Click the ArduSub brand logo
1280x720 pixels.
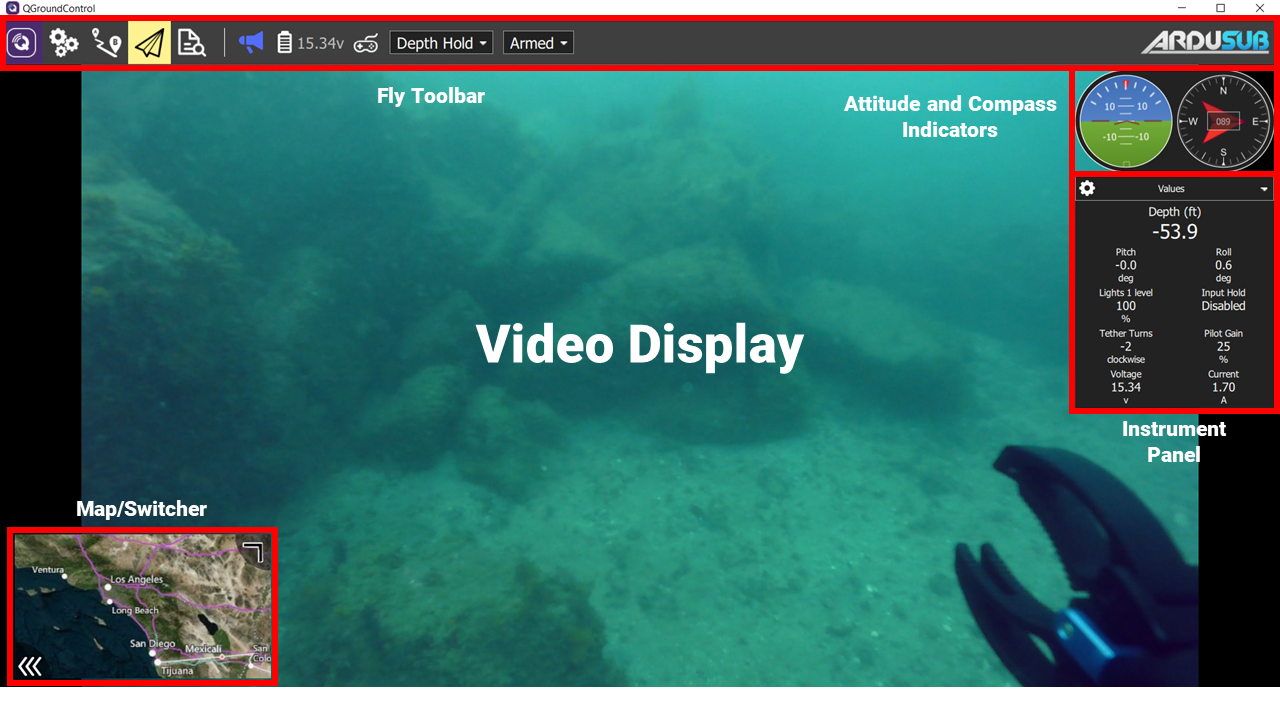click(x=1205, y=42)
